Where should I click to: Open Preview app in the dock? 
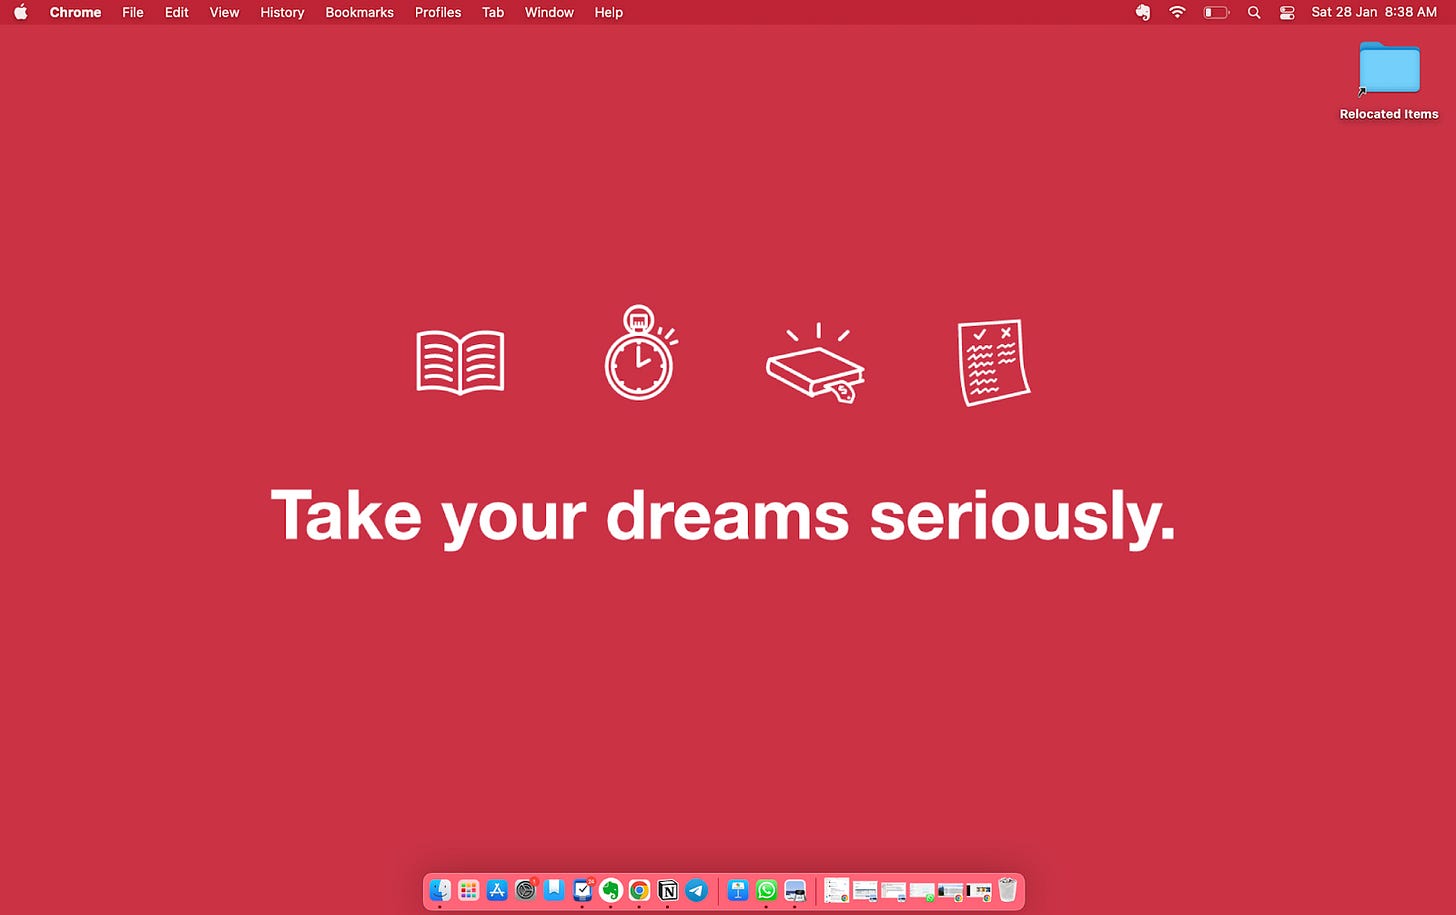(x=795, y=890)
